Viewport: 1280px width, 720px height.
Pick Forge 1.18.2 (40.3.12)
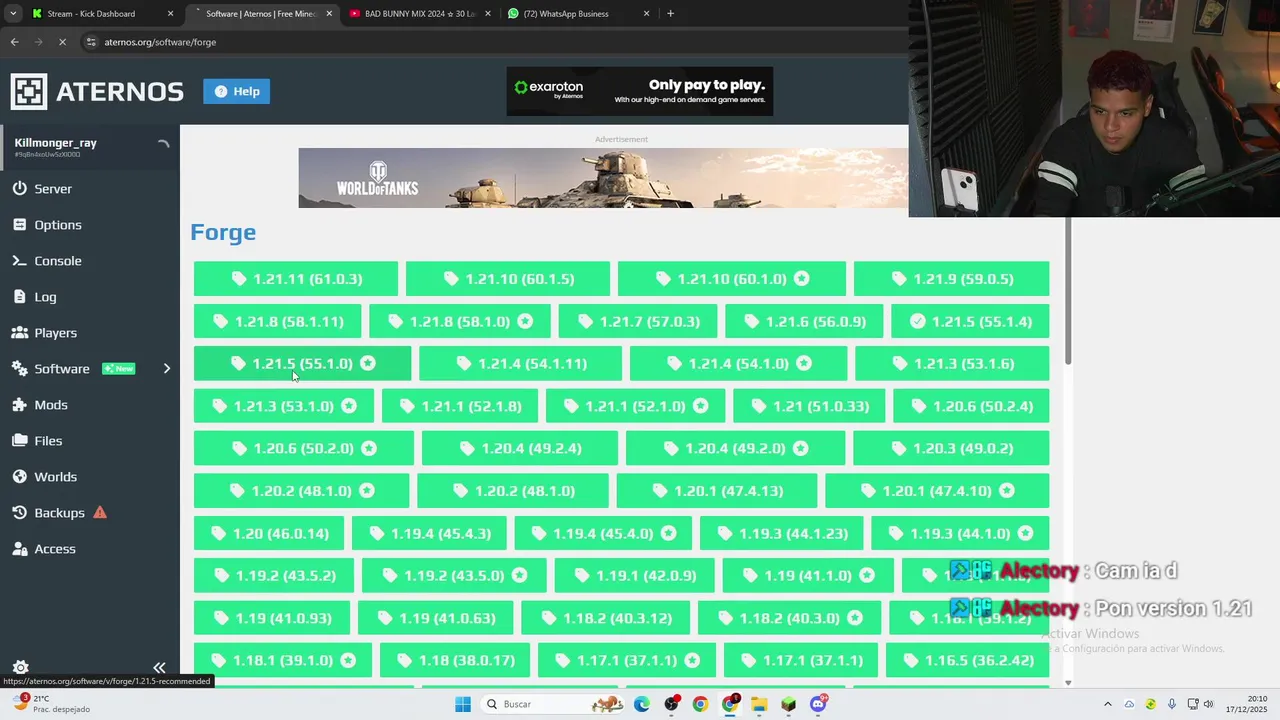click(605, 618)
